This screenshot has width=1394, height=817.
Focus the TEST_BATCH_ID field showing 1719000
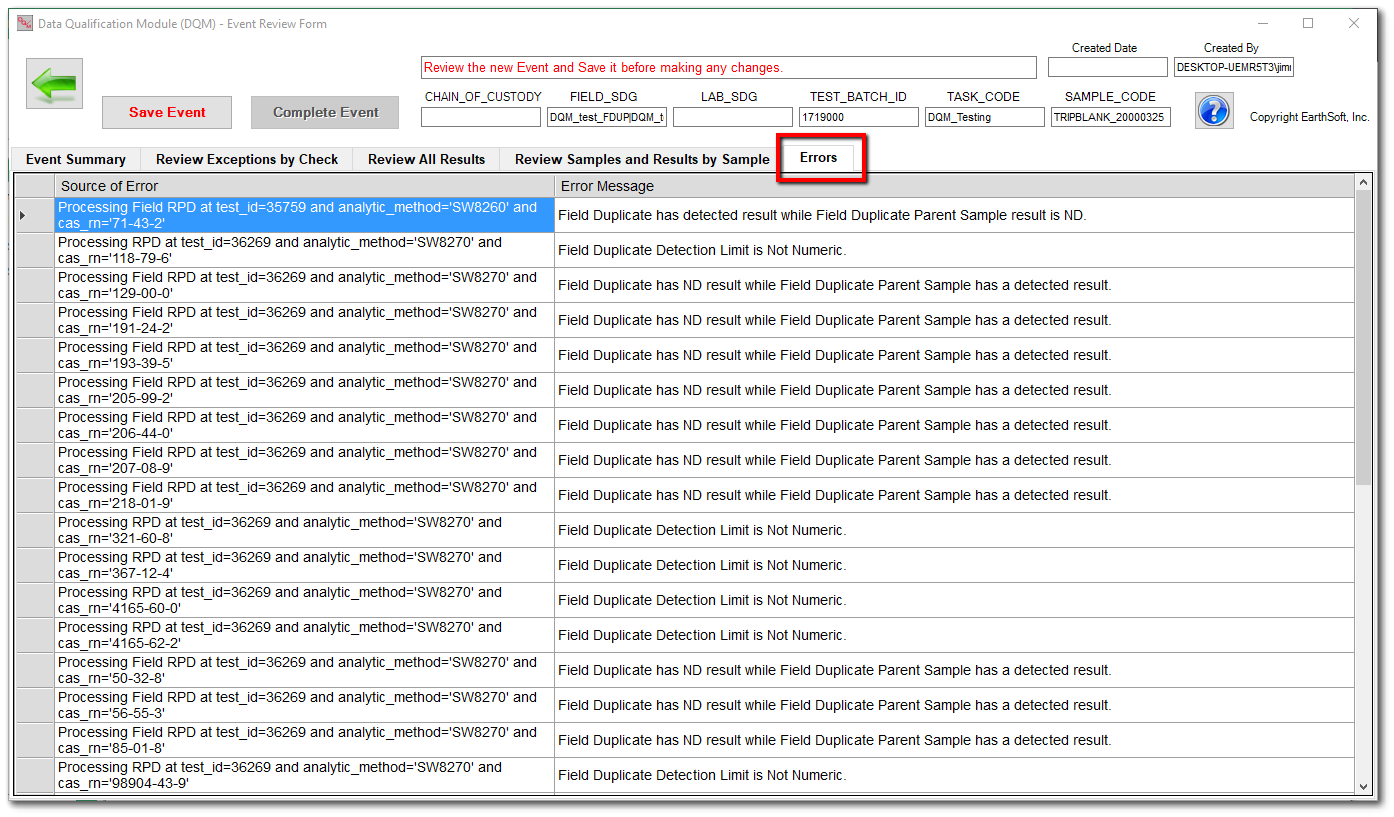pos(858,117)
